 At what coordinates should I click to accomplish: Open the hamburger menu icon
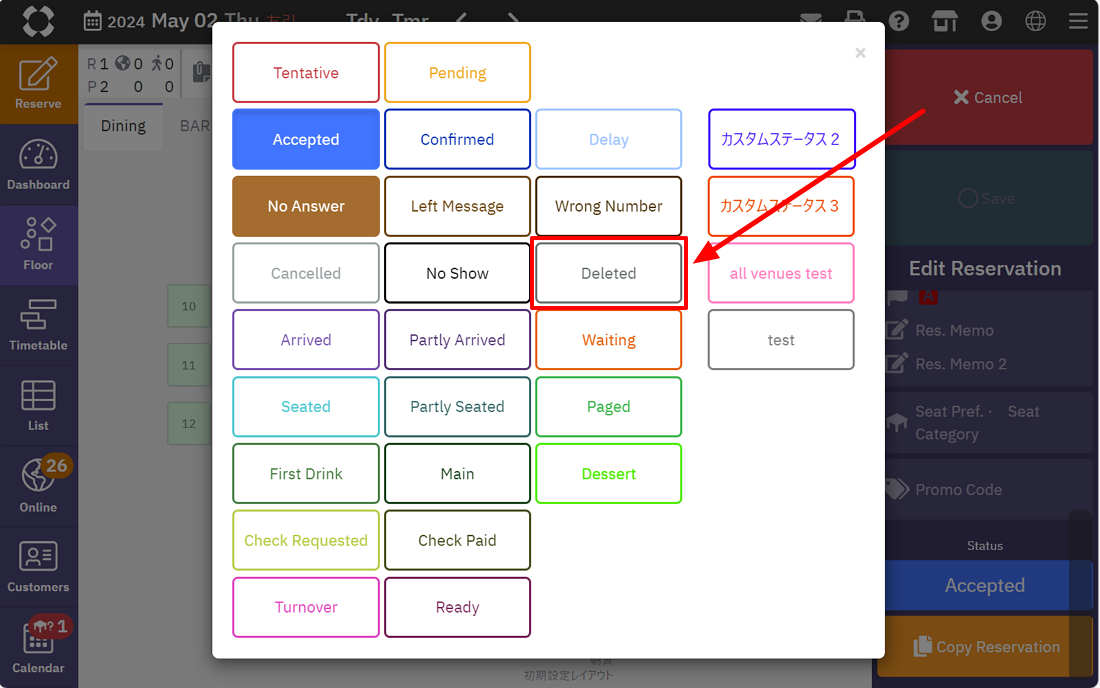coord(1078,21)
